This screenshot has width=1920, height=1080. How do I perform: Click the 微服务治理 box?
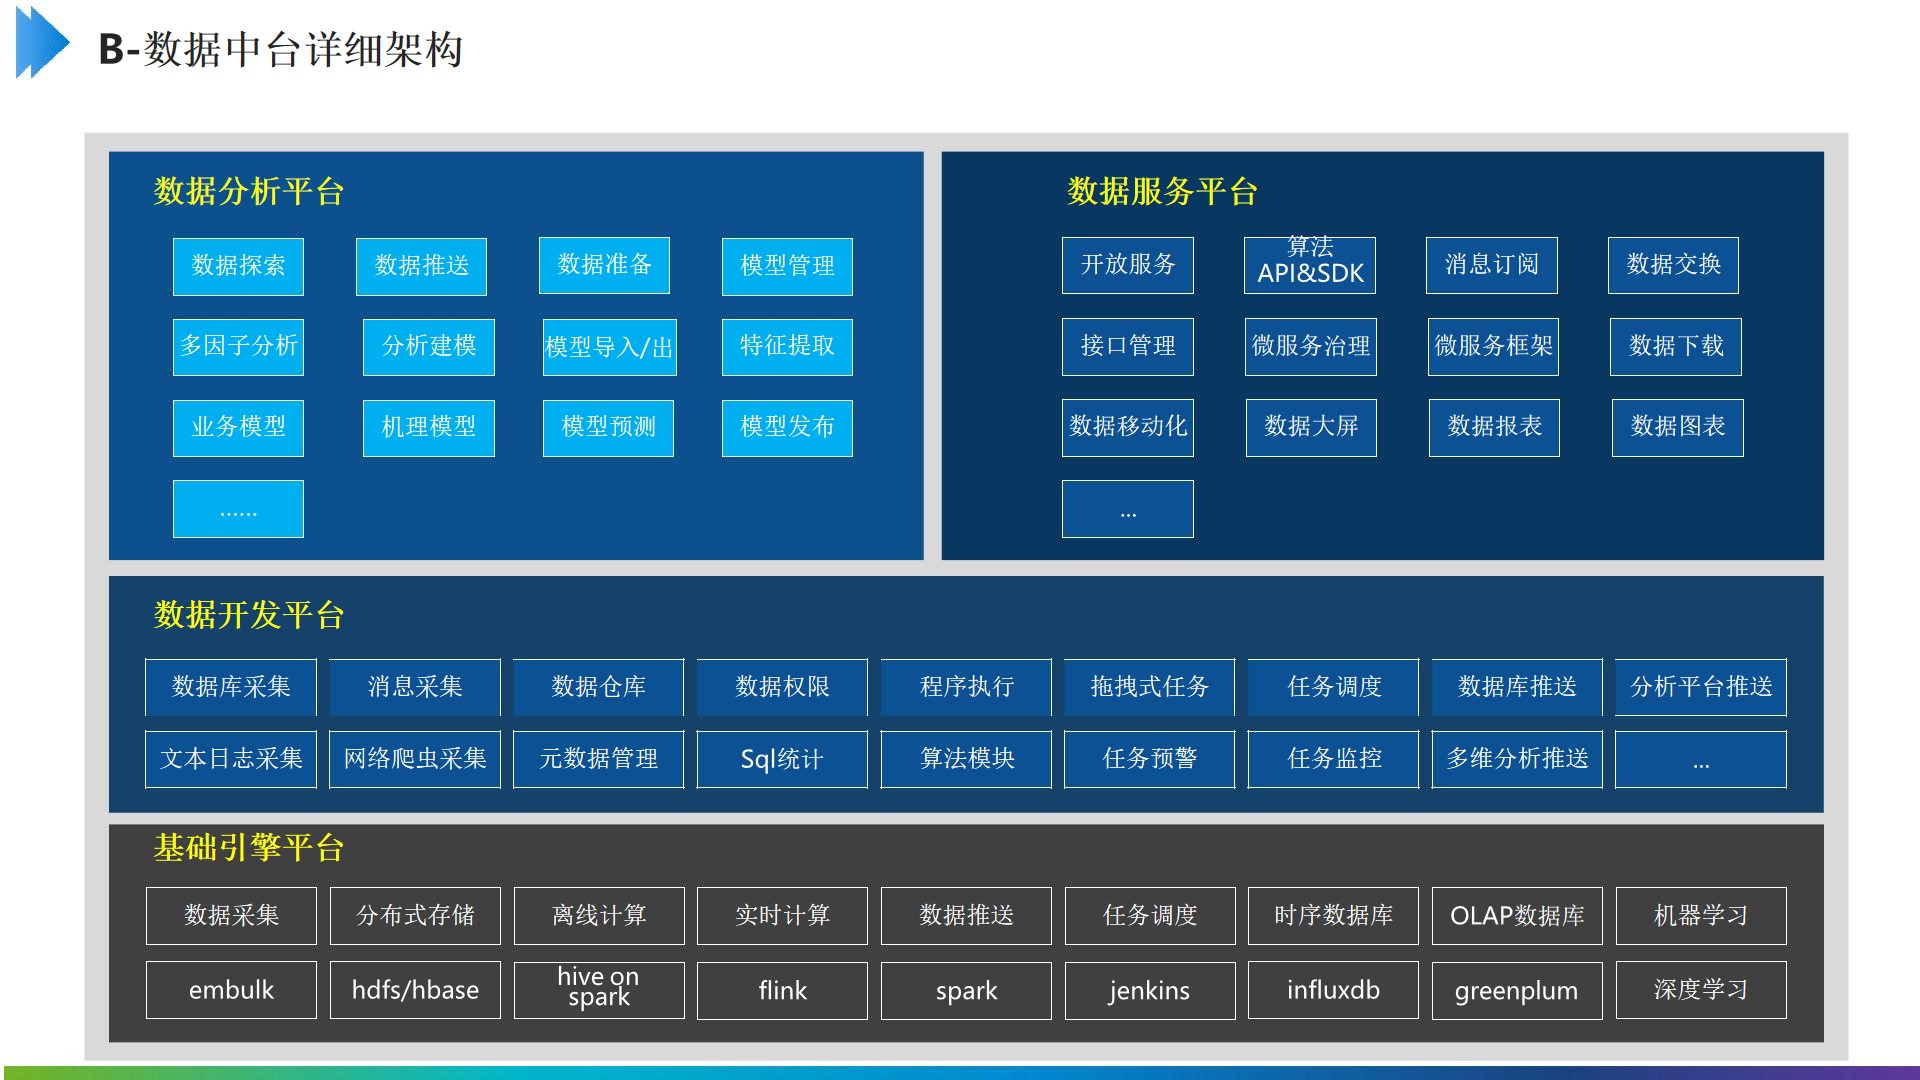pyautogui.click(x=1311, y=347)
